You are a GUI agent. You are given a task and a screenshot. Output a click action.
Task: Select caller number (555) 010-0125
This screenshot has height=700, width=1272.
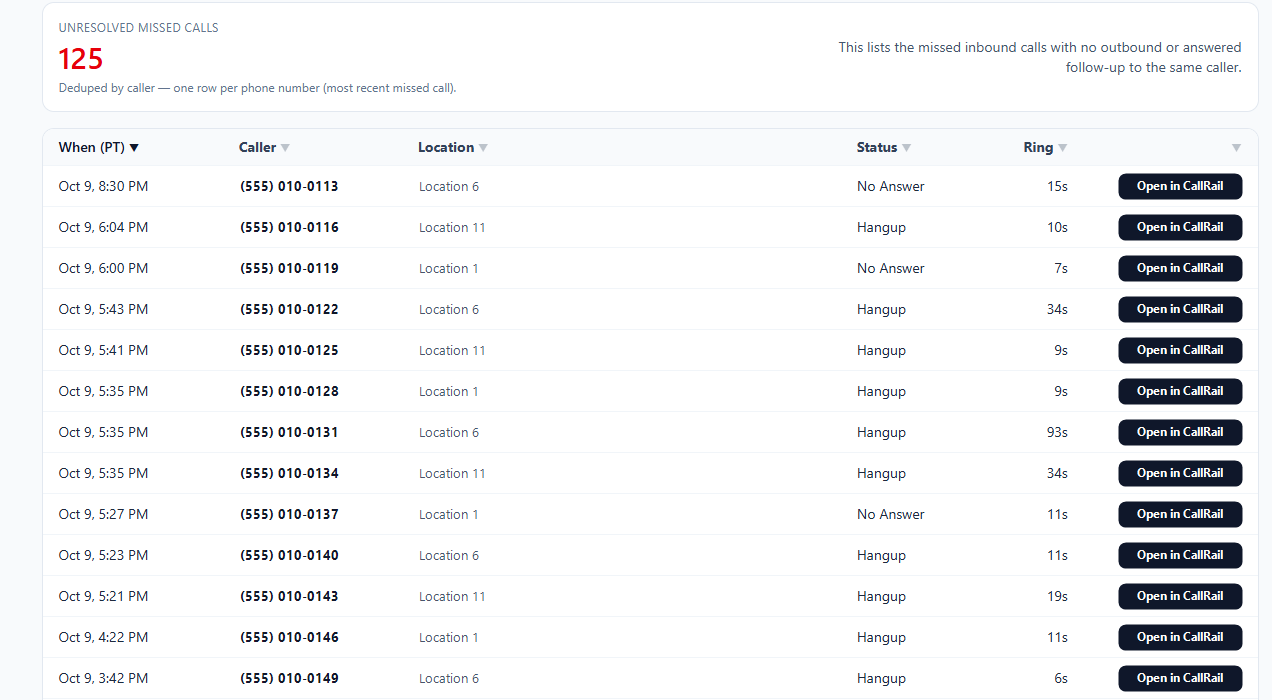(x=289, y=351)
